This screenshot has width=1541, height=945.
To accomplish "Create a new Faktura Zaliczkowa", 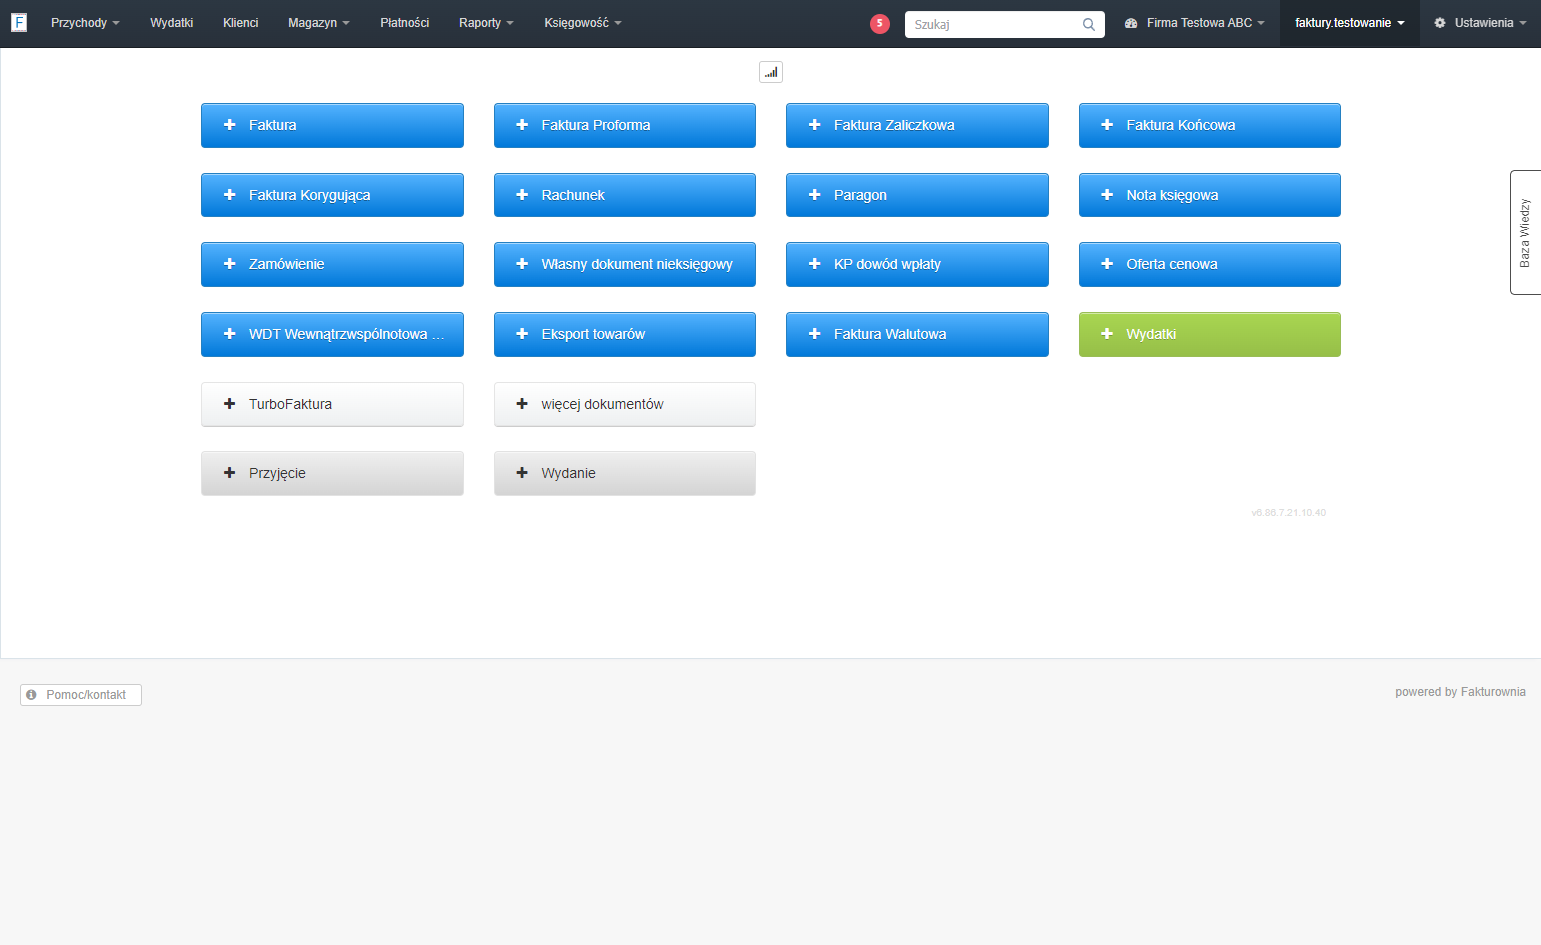I will (x=917, y=125).
